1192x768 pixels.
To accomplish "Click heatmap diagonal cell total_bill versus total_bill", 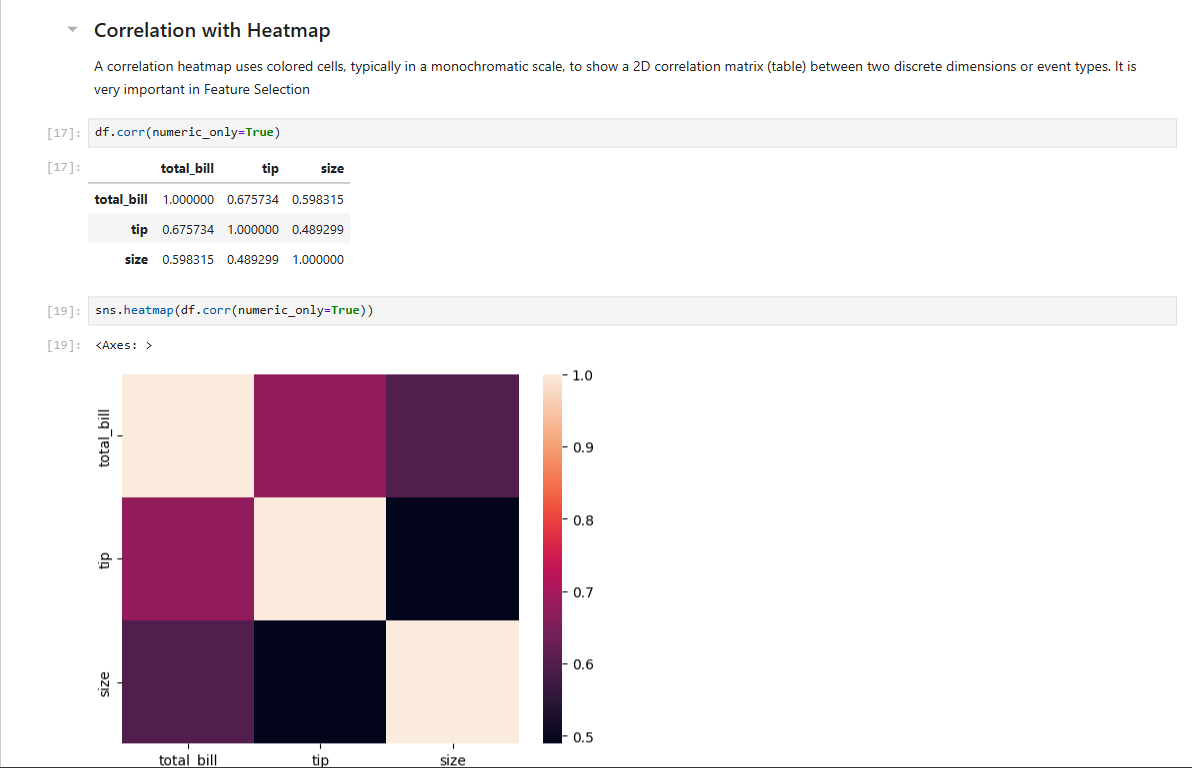I will 188,436.
